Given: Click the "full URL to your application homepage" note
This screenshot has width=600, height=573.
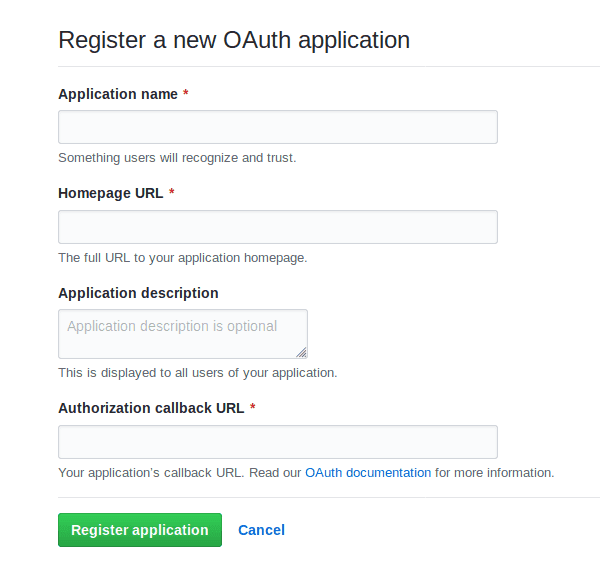Looking at the screenshot, I should [182, 257].
